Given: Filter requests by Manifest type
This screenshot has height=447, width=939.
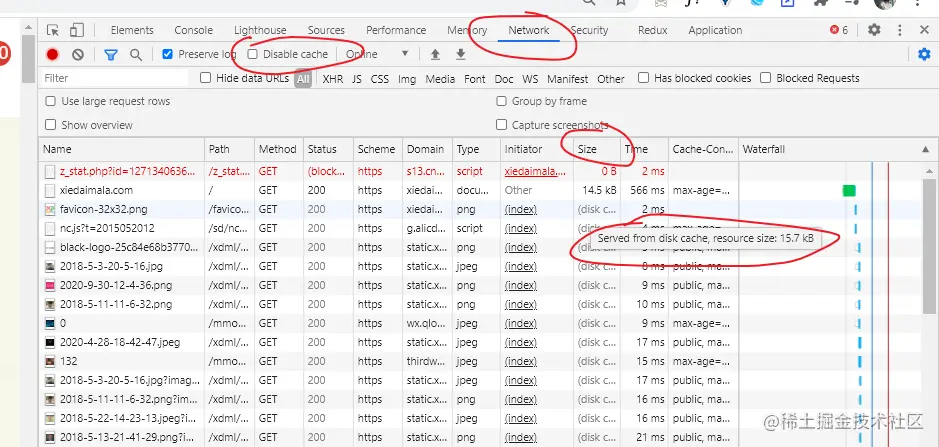Looking at the screenshot, I should point(568,78).
